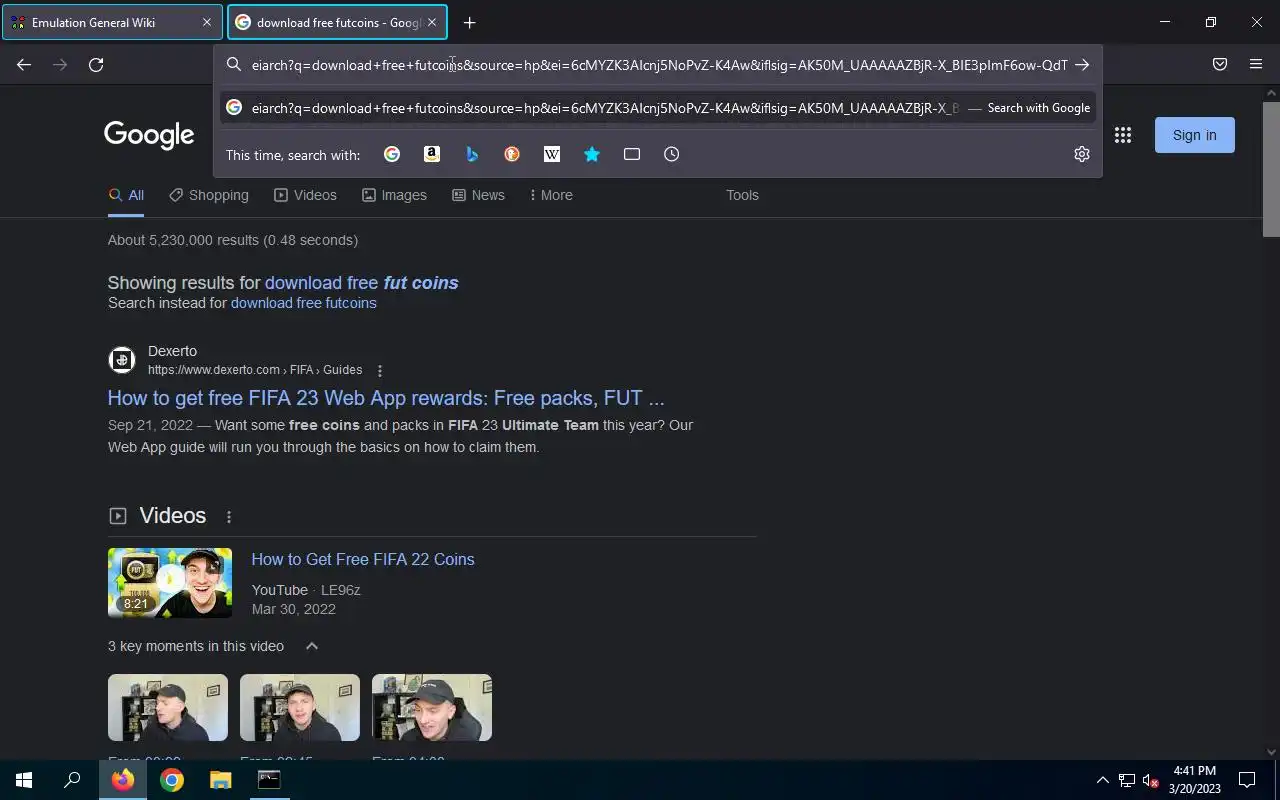The image size is (1280, 800).
Task: Search instead for download free futcoins
Action: click(x=304, y=303)
